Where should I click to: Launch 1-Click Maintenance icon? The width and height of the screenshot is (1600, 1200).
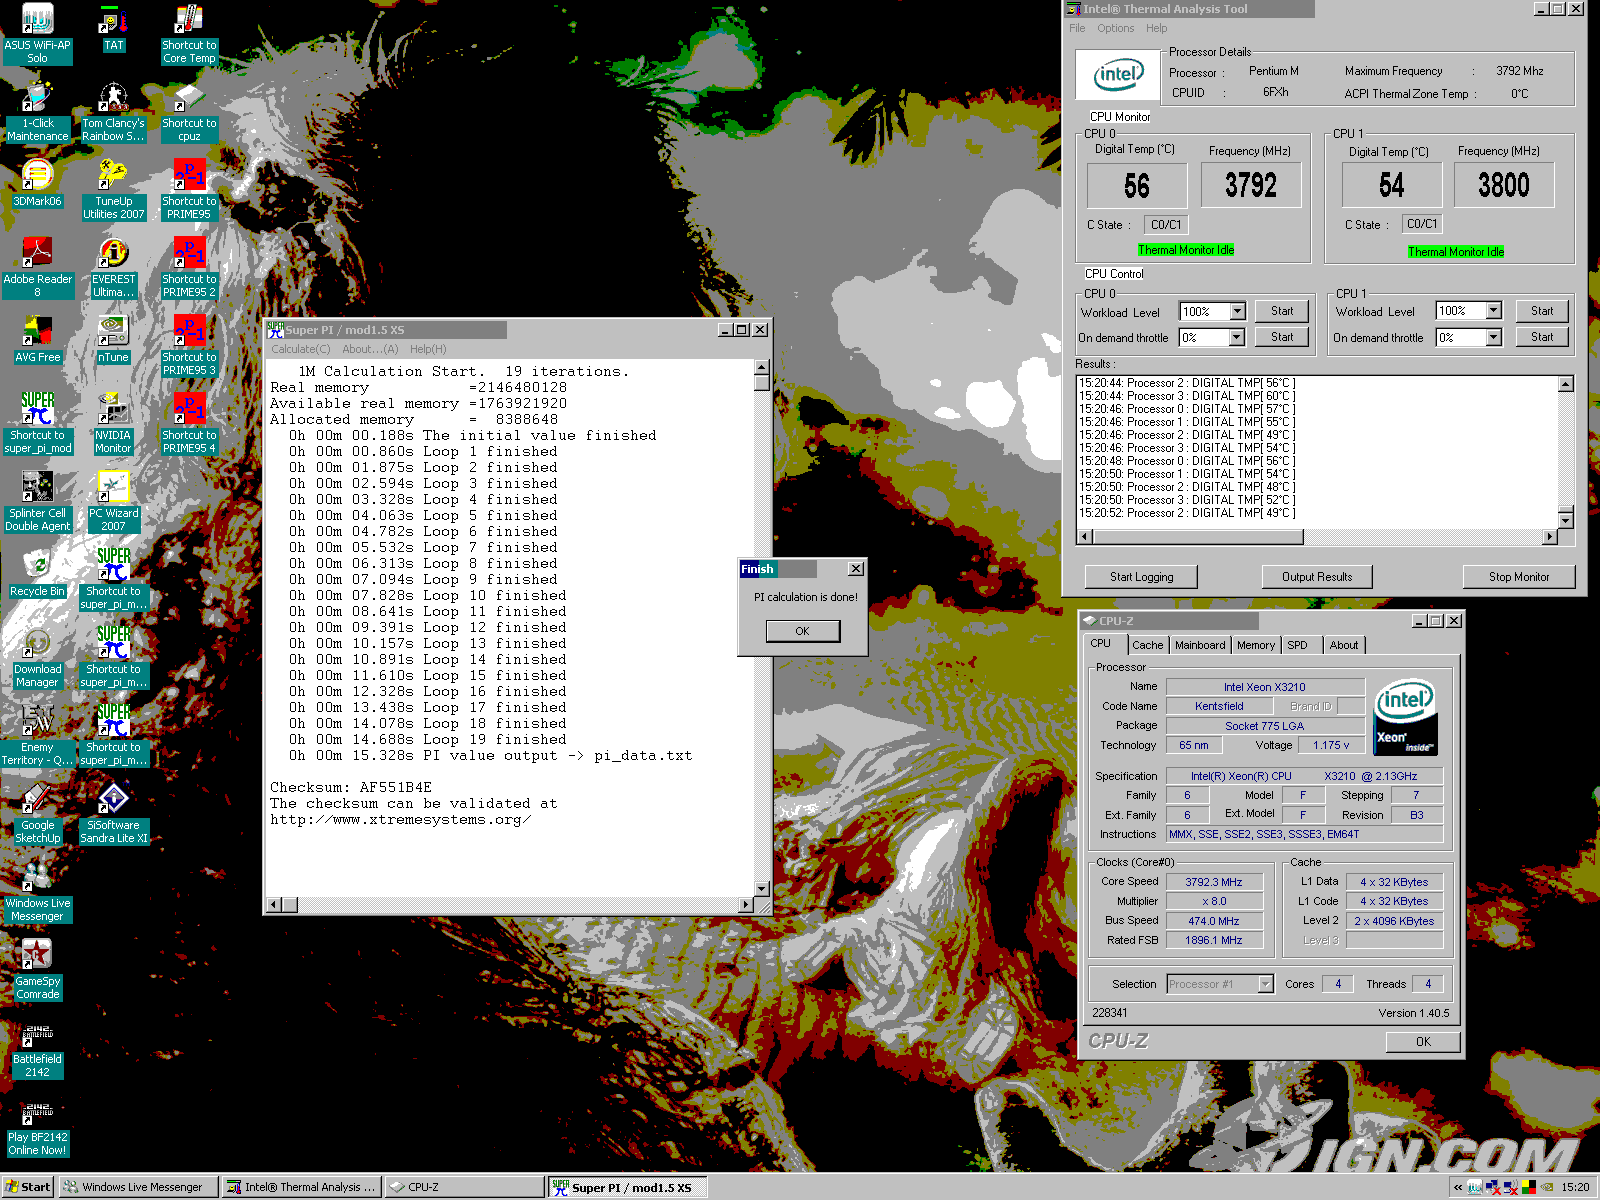[x=37, y=112]
